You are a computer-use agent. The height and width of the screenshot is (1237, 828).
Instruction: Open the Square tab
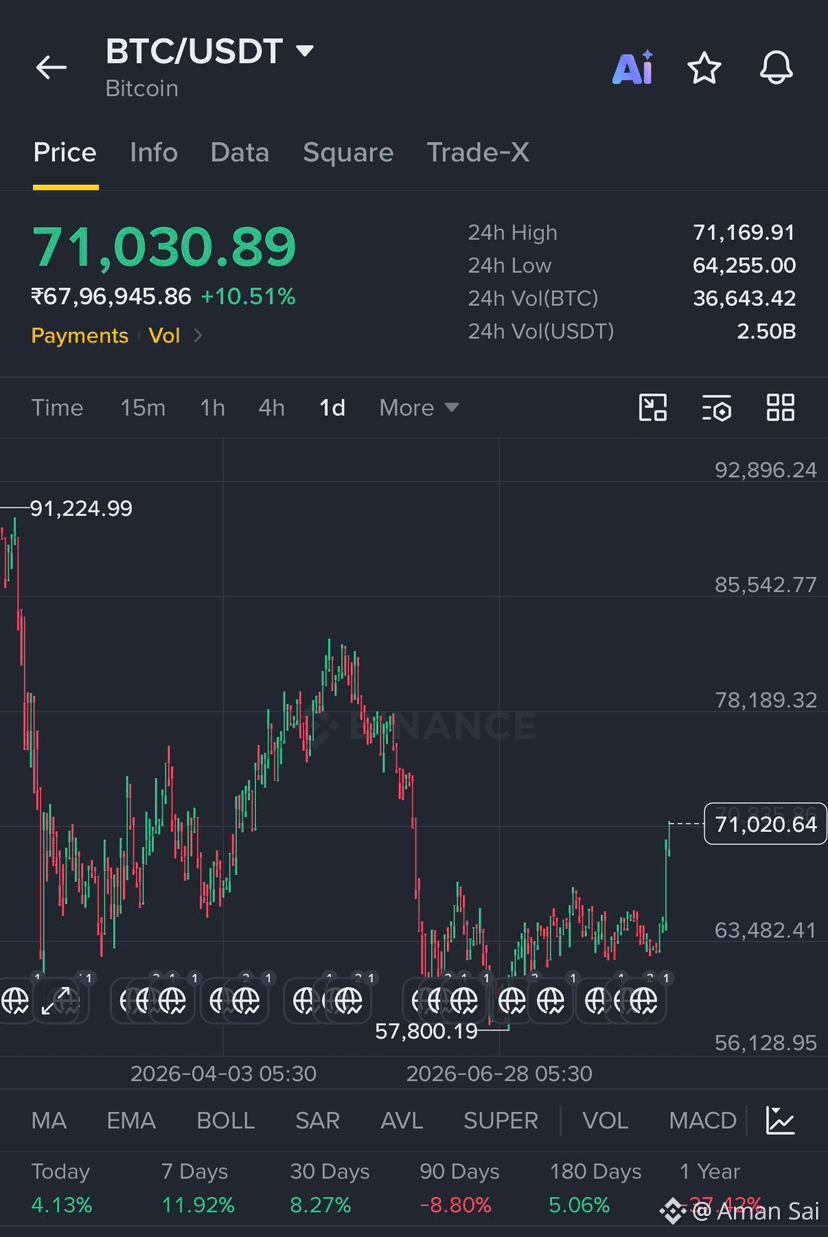[348, 152]
